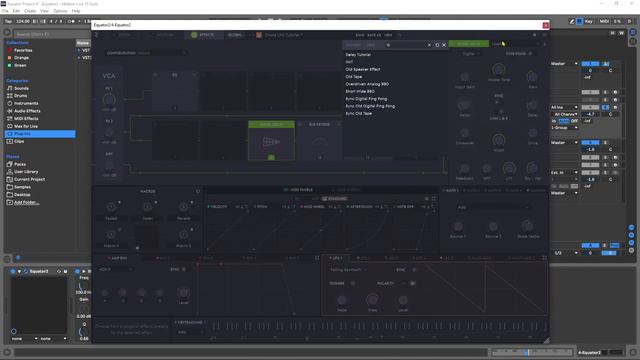
Task: Click the Key map mode button
Action: pos(588,21)
